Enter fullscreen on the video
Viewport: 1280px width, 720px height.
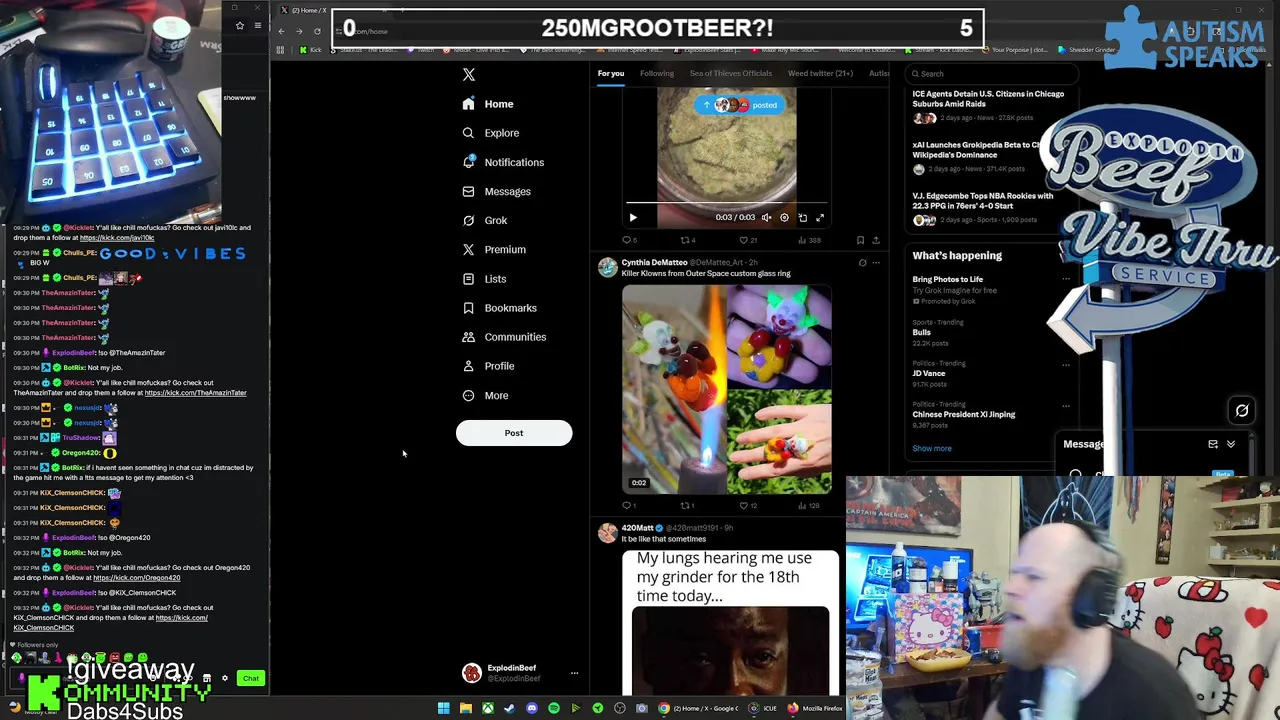point(820,217)
